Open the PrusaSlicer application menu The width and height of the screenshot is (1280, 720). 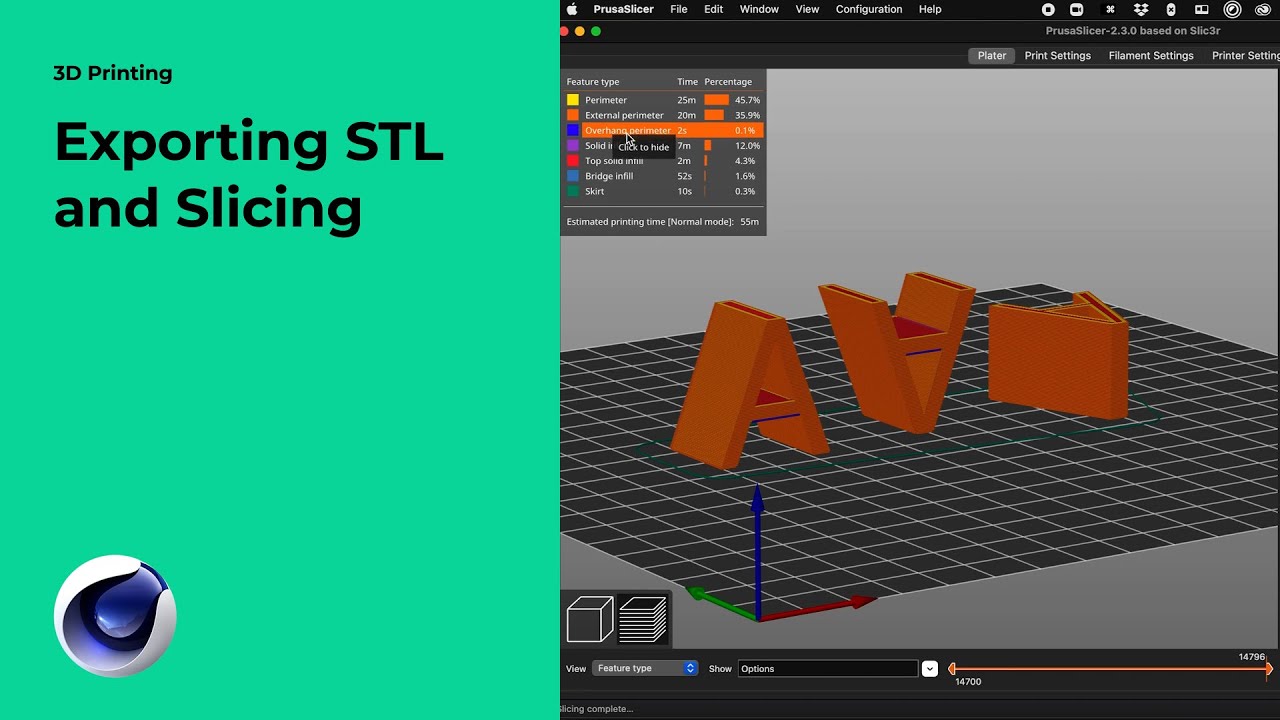[x=623, y=9]
